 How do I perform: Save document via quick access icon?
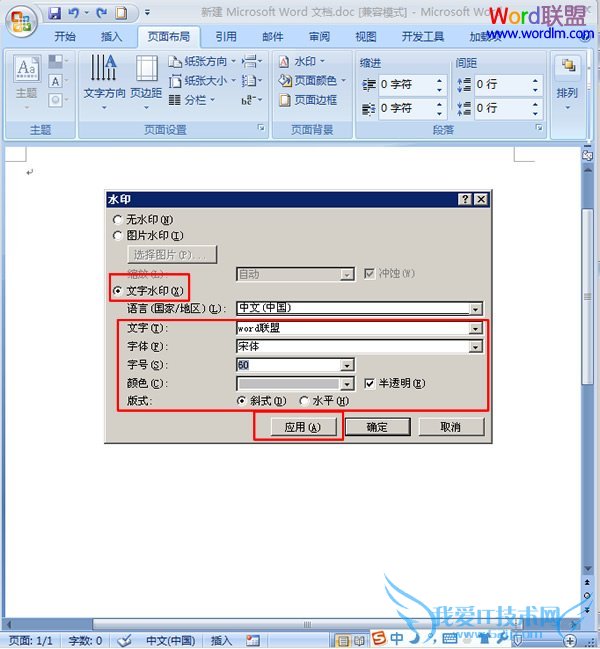[x=54, y=13]
